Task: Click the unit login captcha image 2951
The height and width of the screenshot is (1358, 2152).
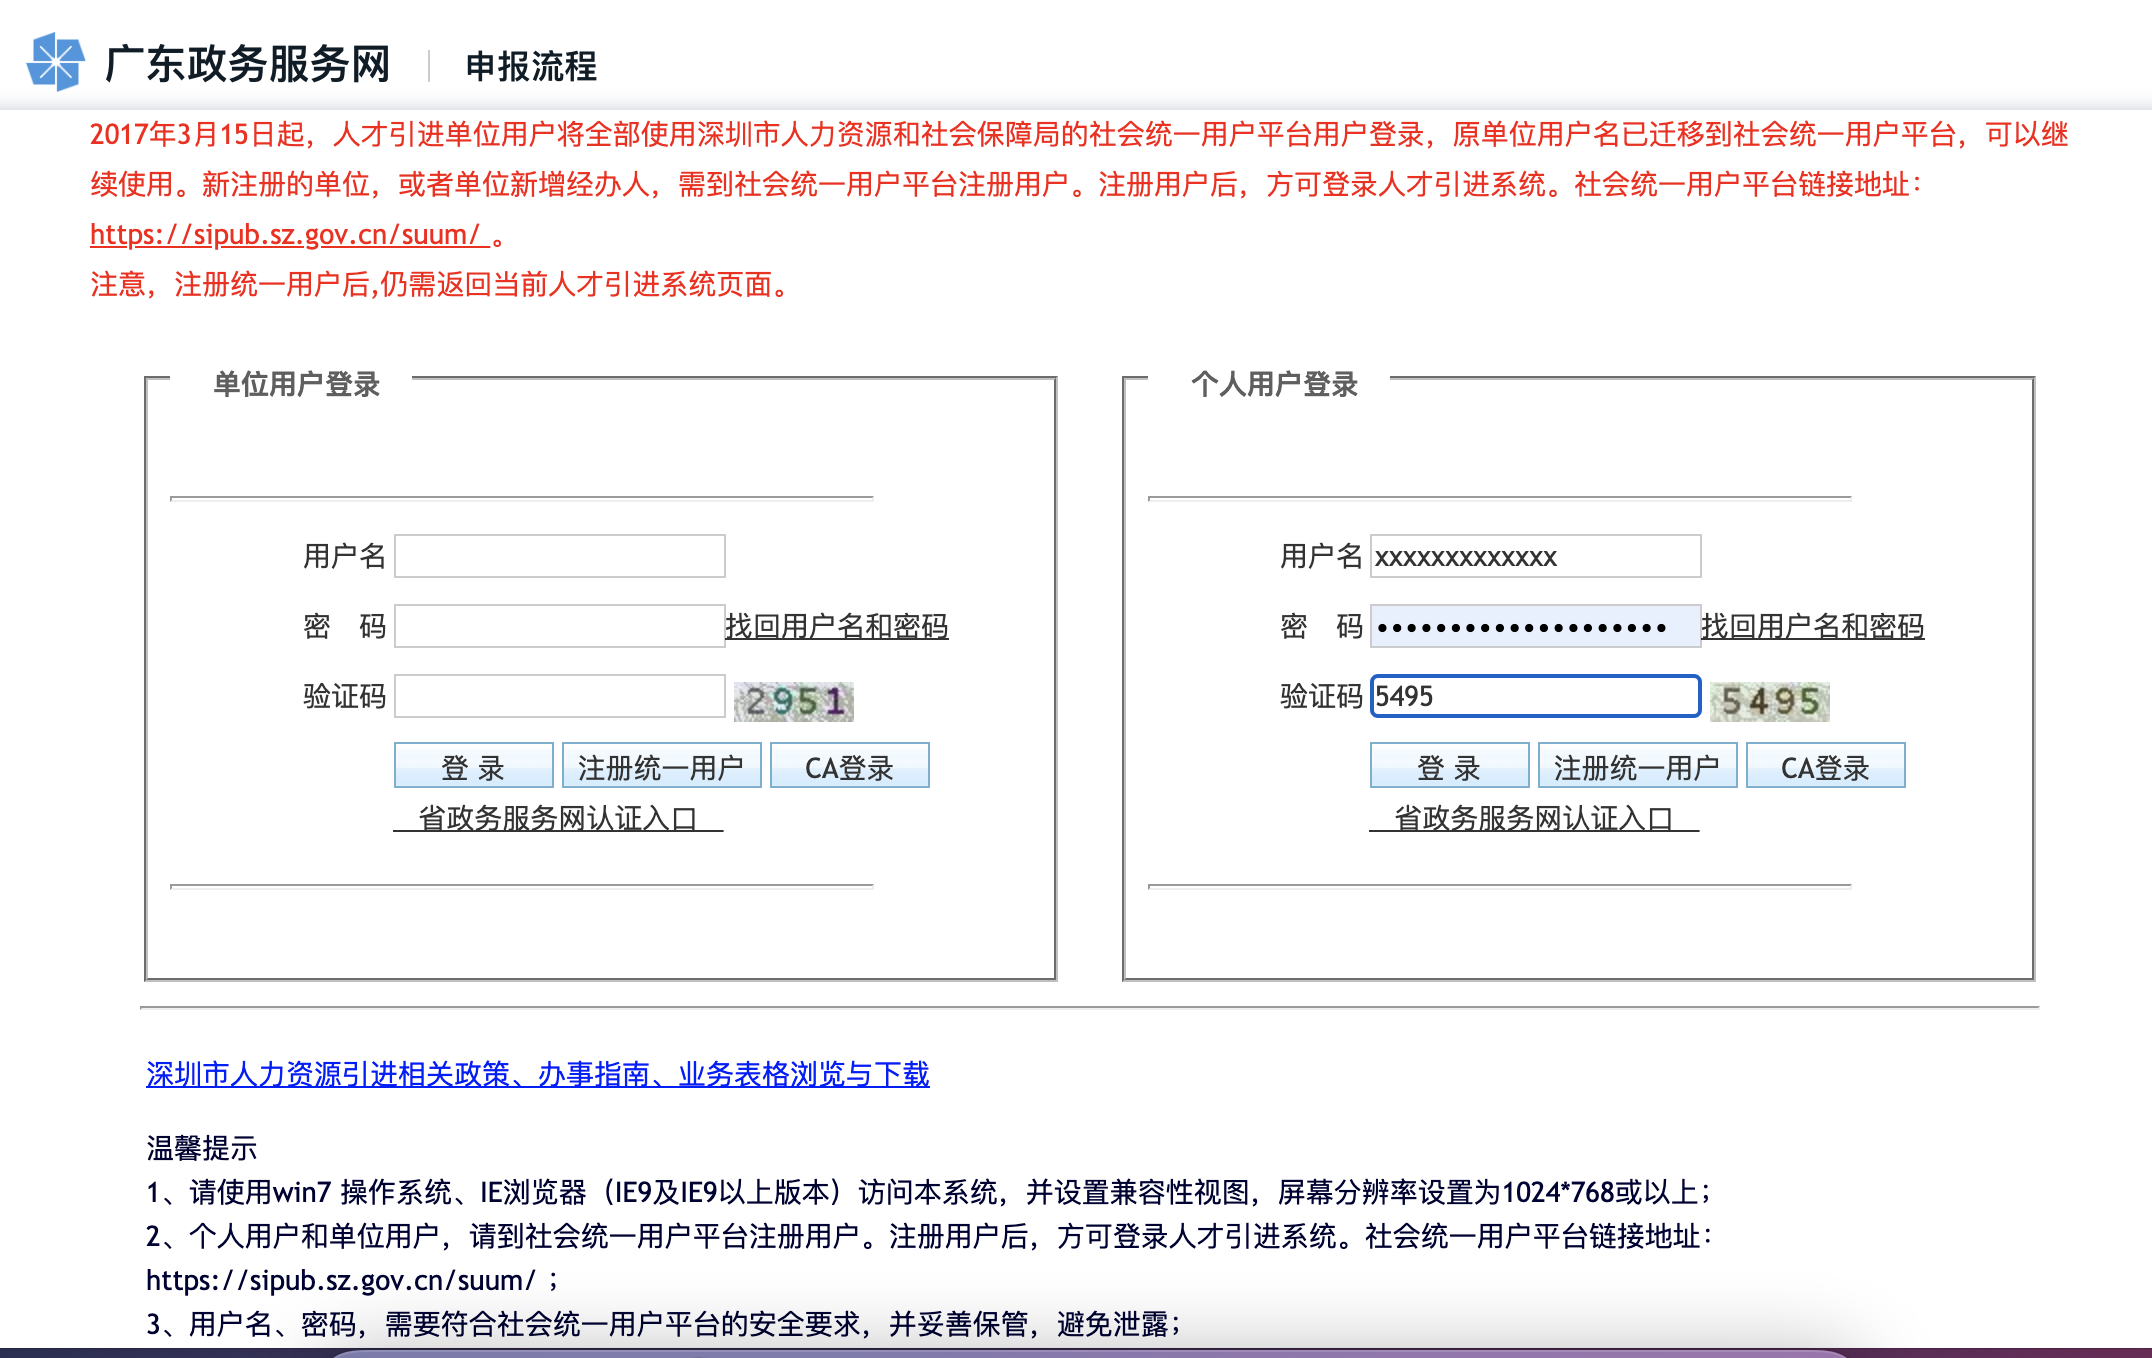Action: 793,698
